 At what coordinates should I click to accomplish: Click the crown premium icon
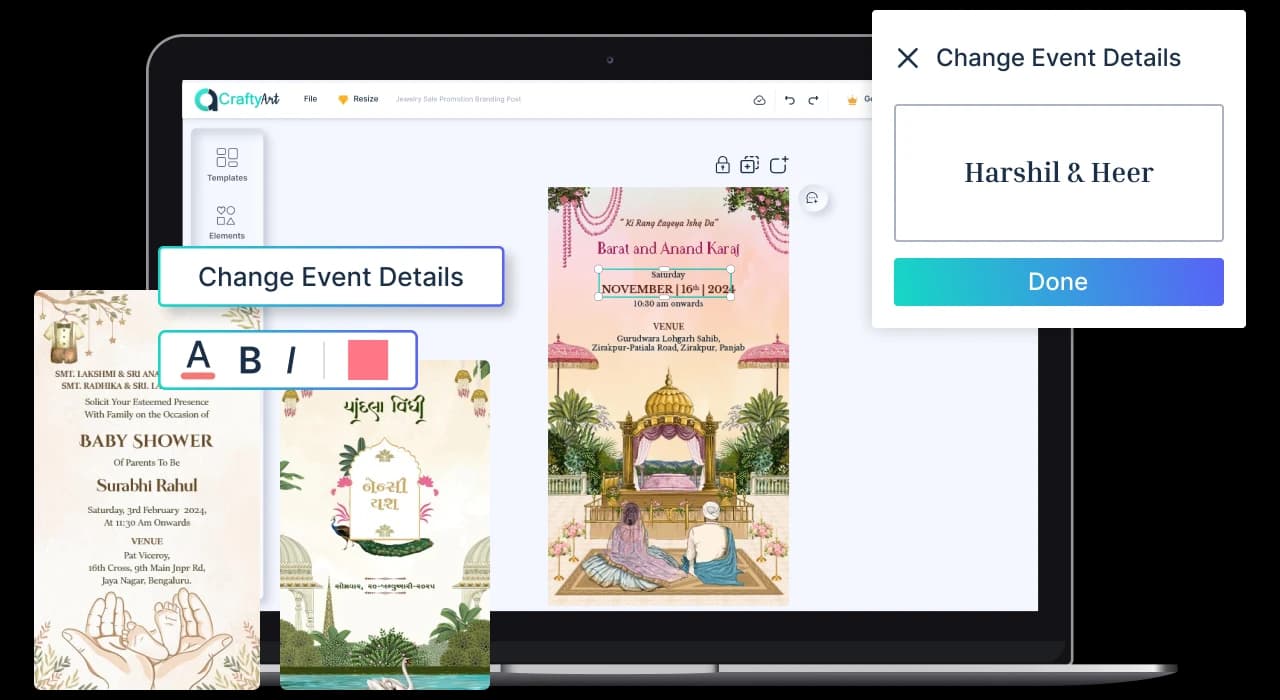point(852,100)
